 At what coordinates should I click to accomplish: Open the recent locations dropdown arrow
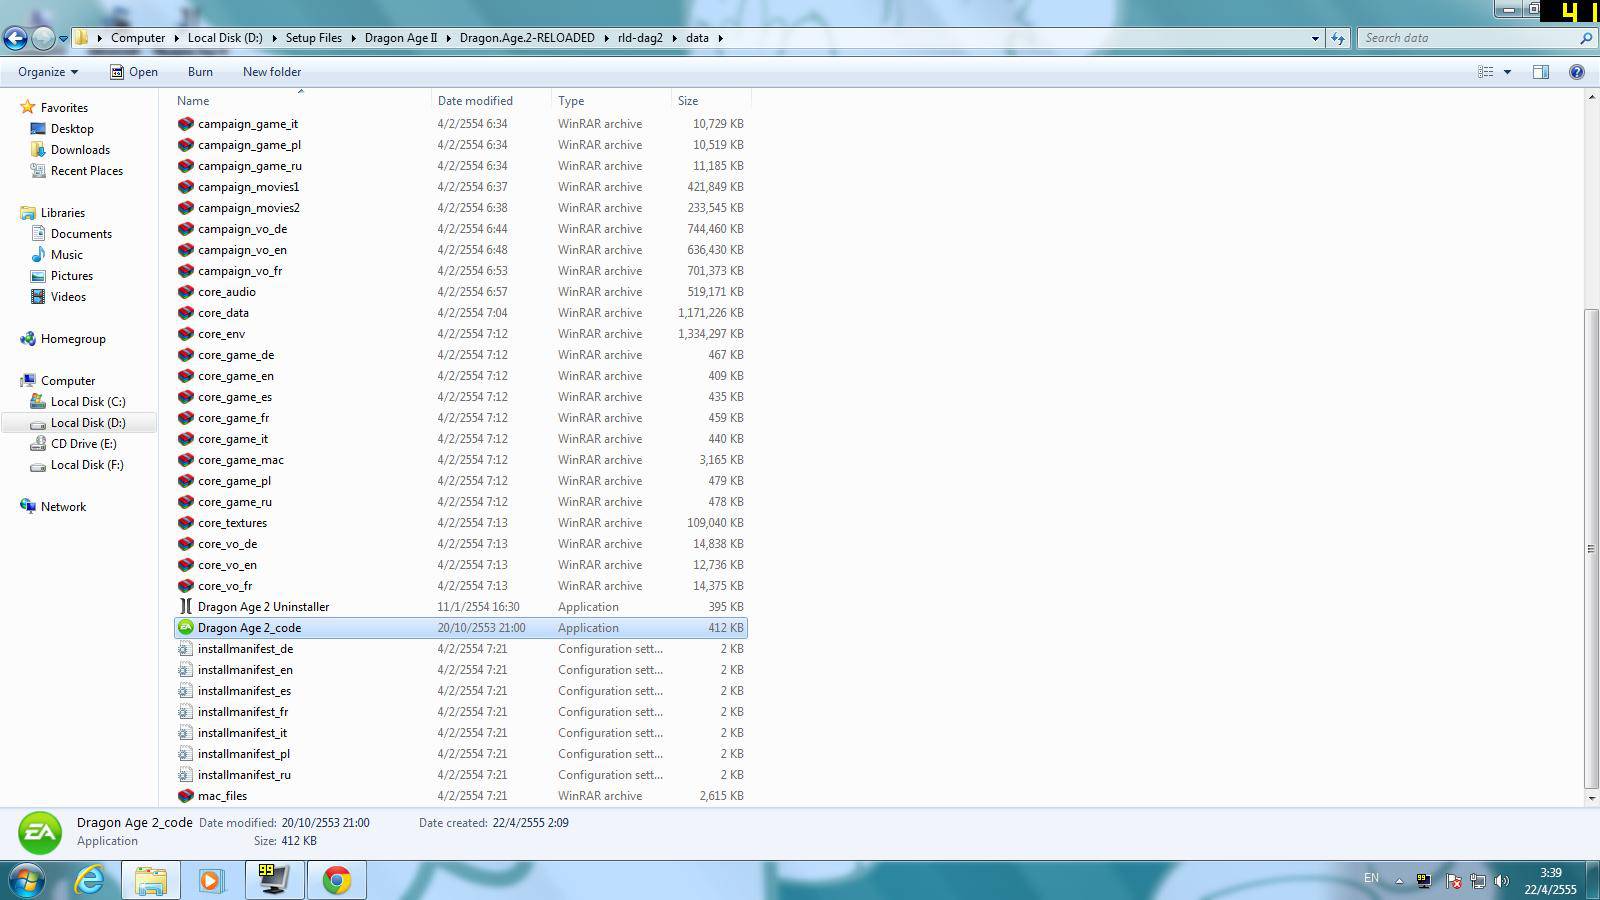click(63, 39)
